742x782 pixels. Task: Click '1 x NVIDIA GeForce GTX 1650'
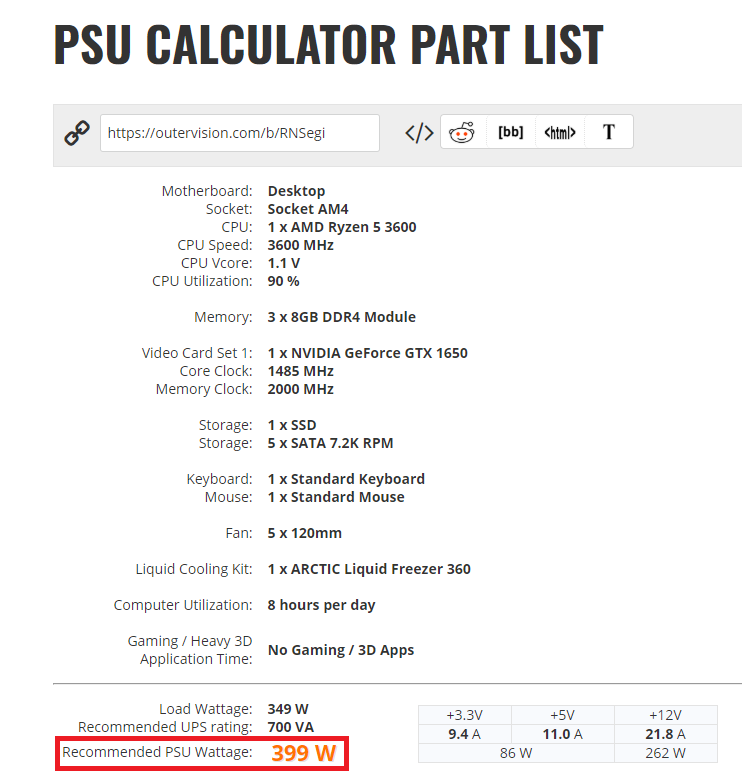[x=368, y=353]
